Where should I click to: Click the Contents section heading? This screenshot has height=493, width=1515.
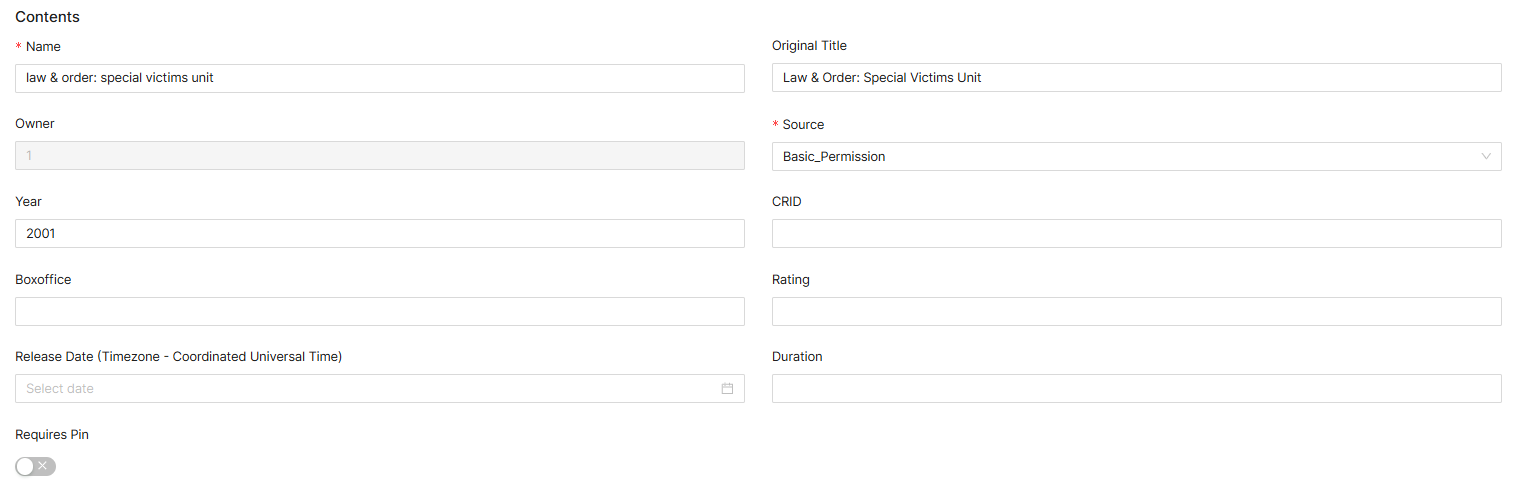(x=47, y=17)
